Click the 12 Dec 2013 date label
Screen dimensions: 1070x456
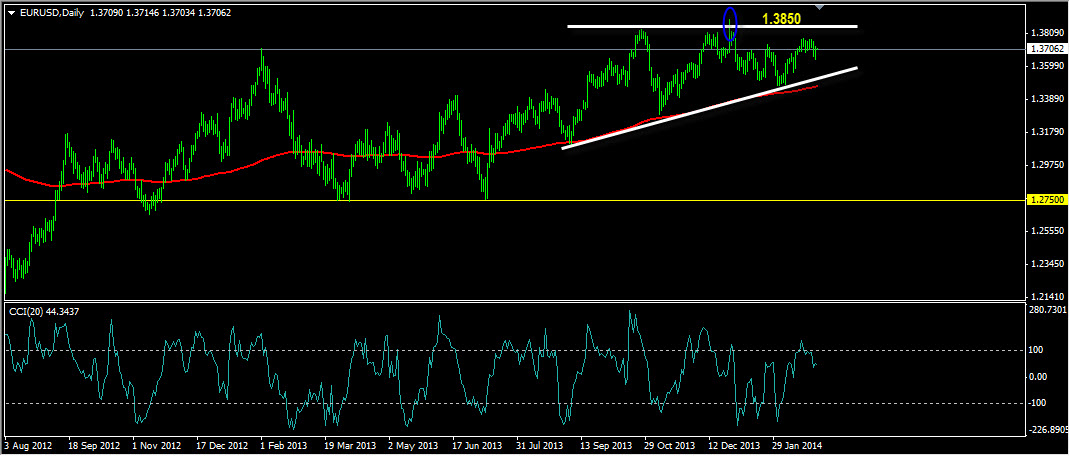coord(736,445)
